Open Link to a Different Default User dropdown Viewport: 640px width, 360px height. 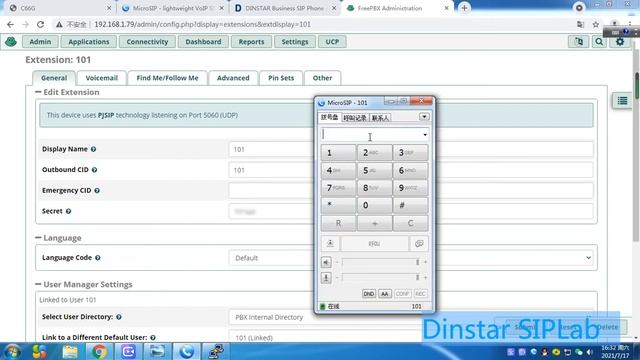(x=411, y=338)
